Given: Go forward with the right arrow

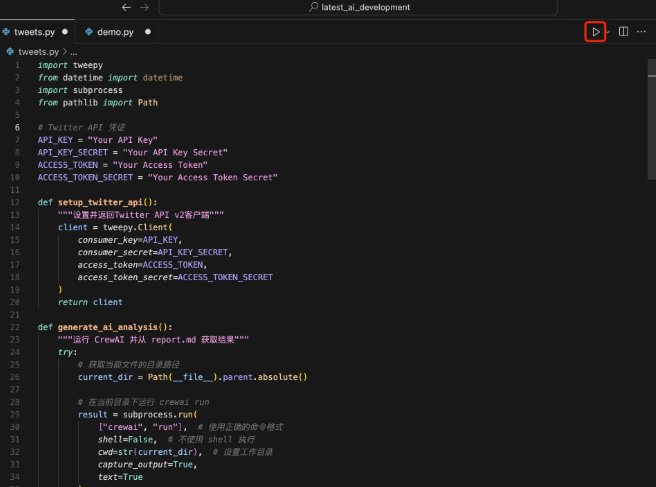Looking at the screenshot, I should pyautogui.click(x=146, y=7).
